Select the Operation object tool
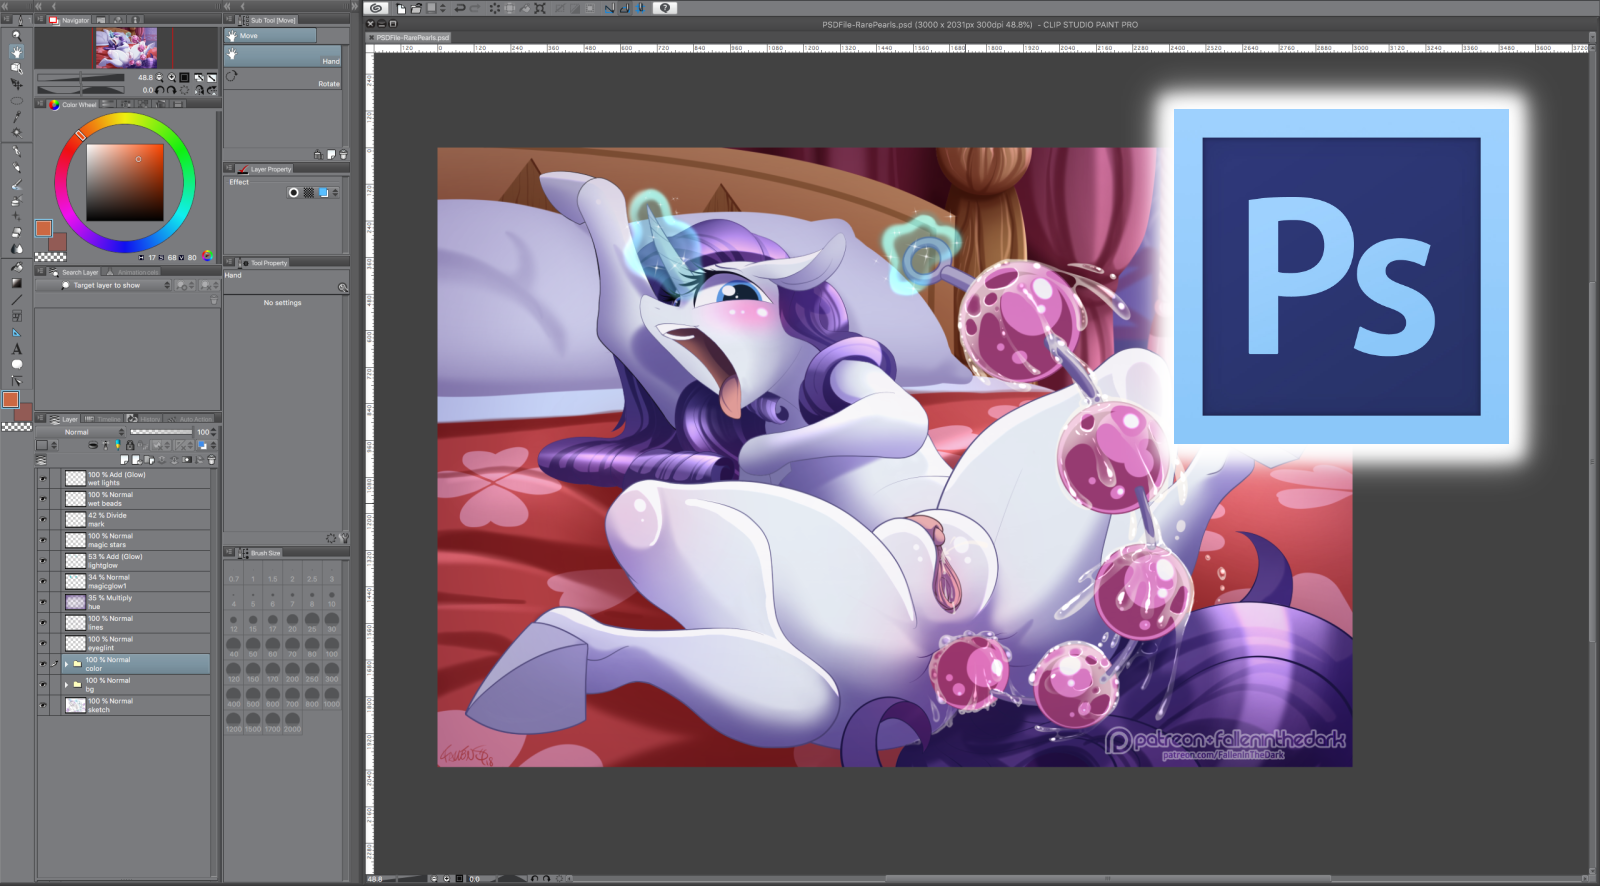 point(16,68)
